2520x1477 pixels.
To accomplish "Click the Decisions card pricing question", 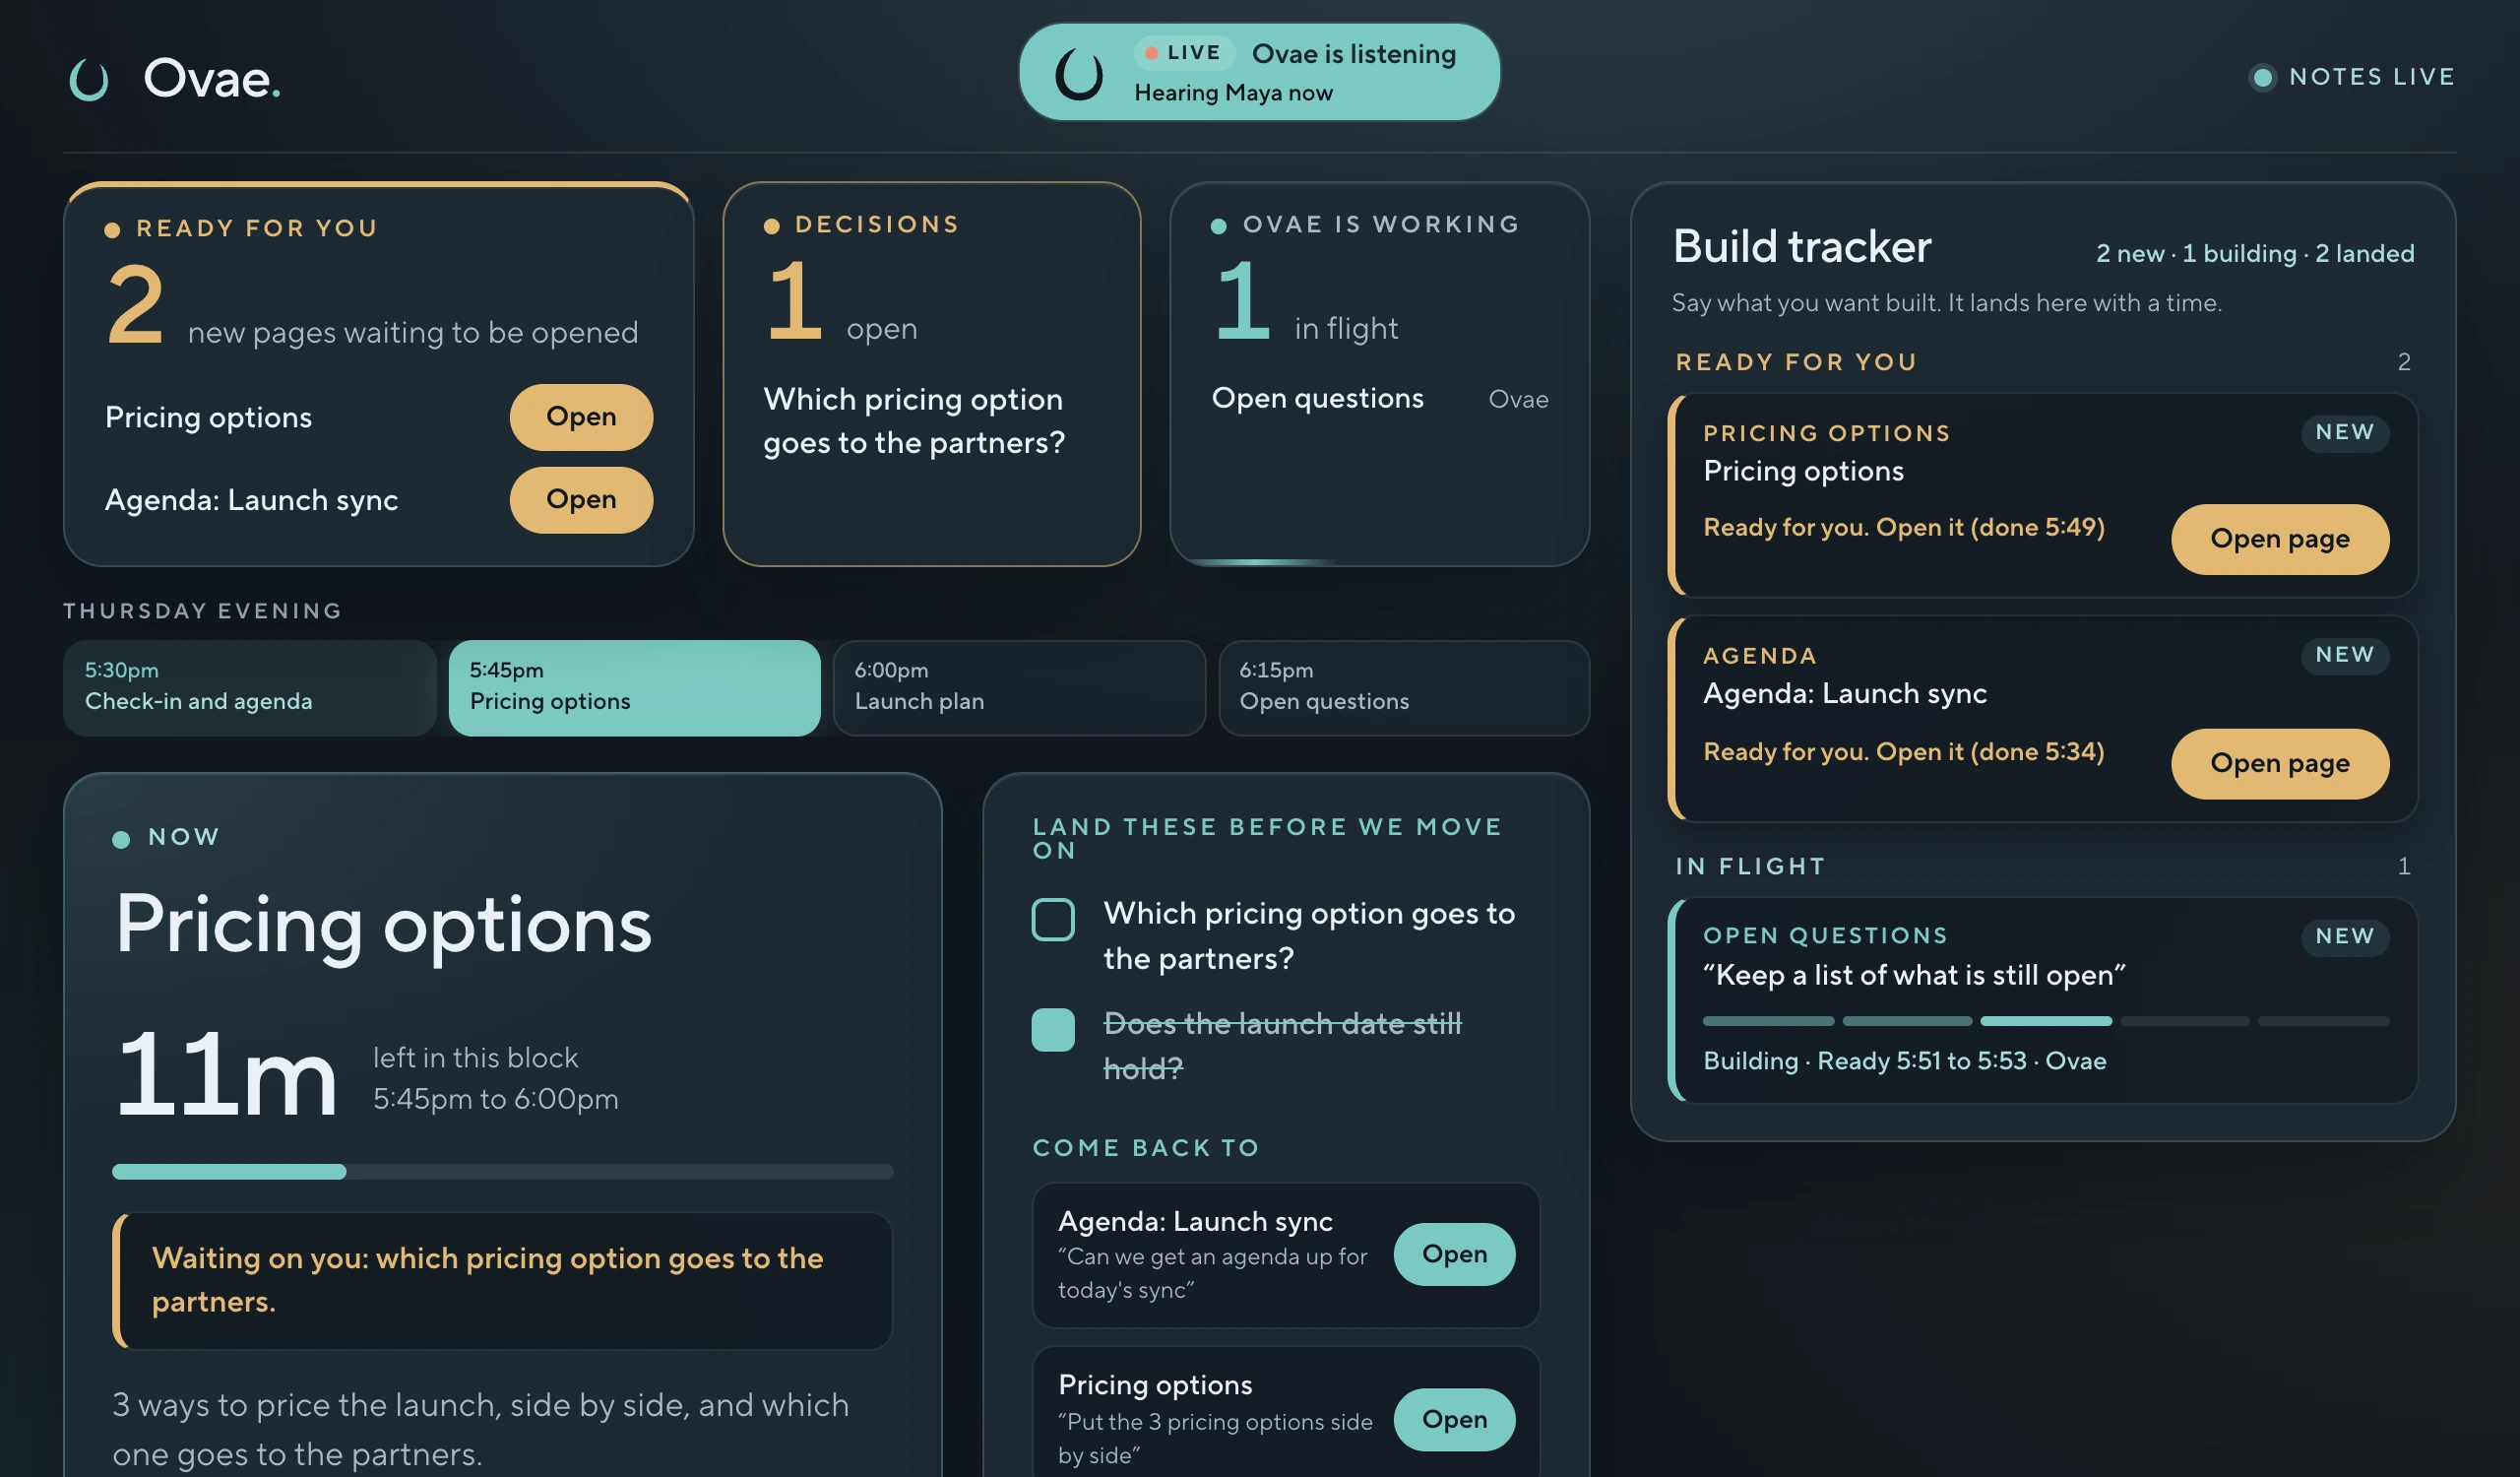I will pyautogui.click(x=914, y=421).
